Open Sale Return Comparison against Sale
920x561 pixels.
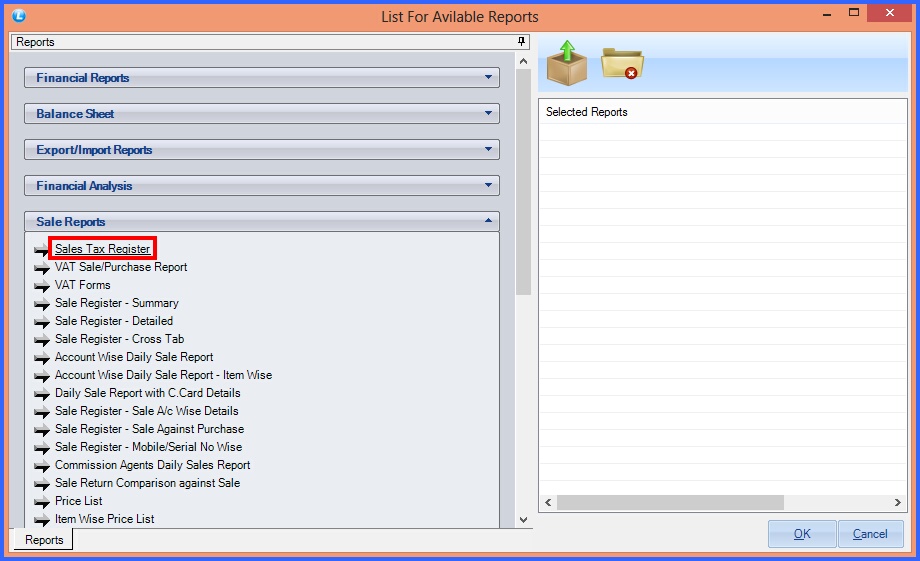pos(147,483)
